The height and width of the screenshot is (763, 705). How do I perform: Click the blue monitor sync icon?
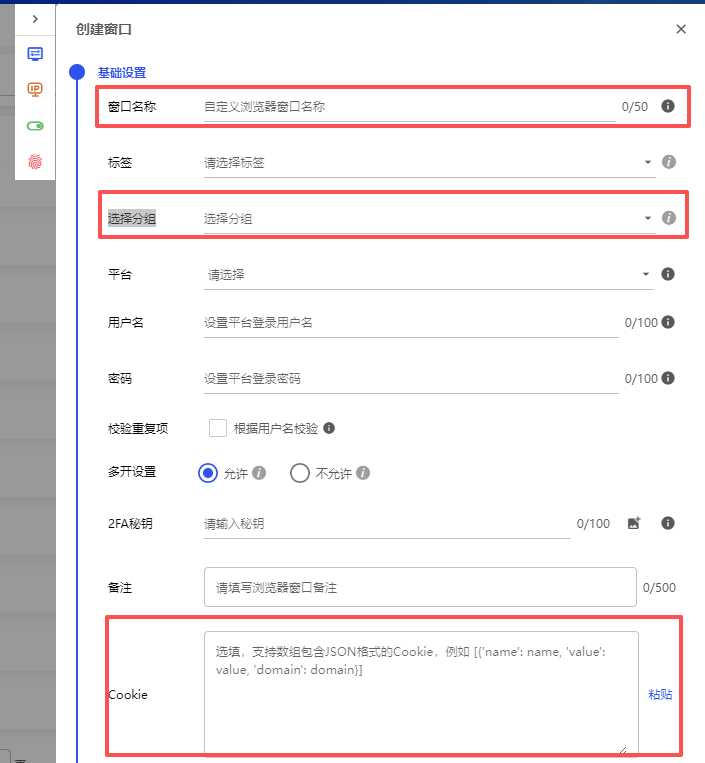click(x=35, y=54)
